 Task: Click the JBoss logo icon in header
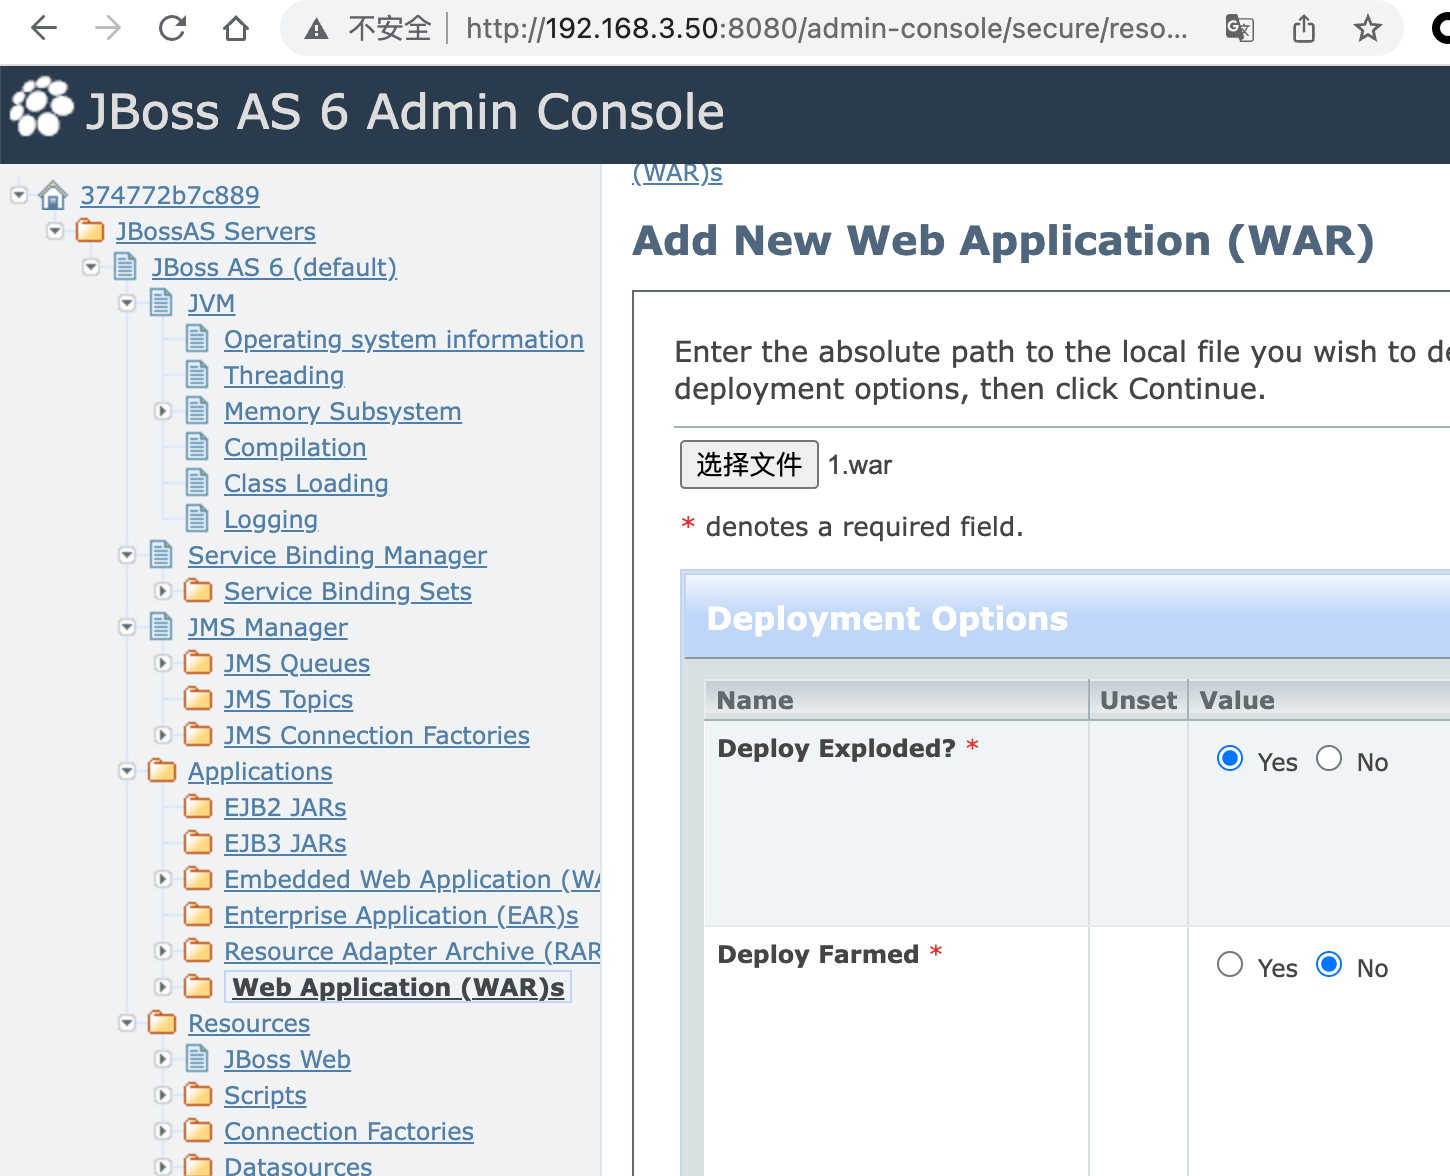[x=41, y=108]
